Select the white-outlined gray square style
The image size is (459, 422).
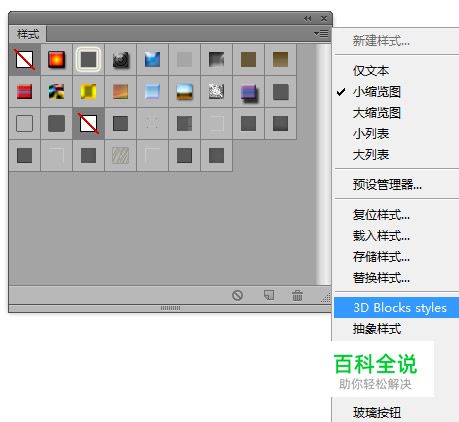pyautogui.click(x=88, y=59)
